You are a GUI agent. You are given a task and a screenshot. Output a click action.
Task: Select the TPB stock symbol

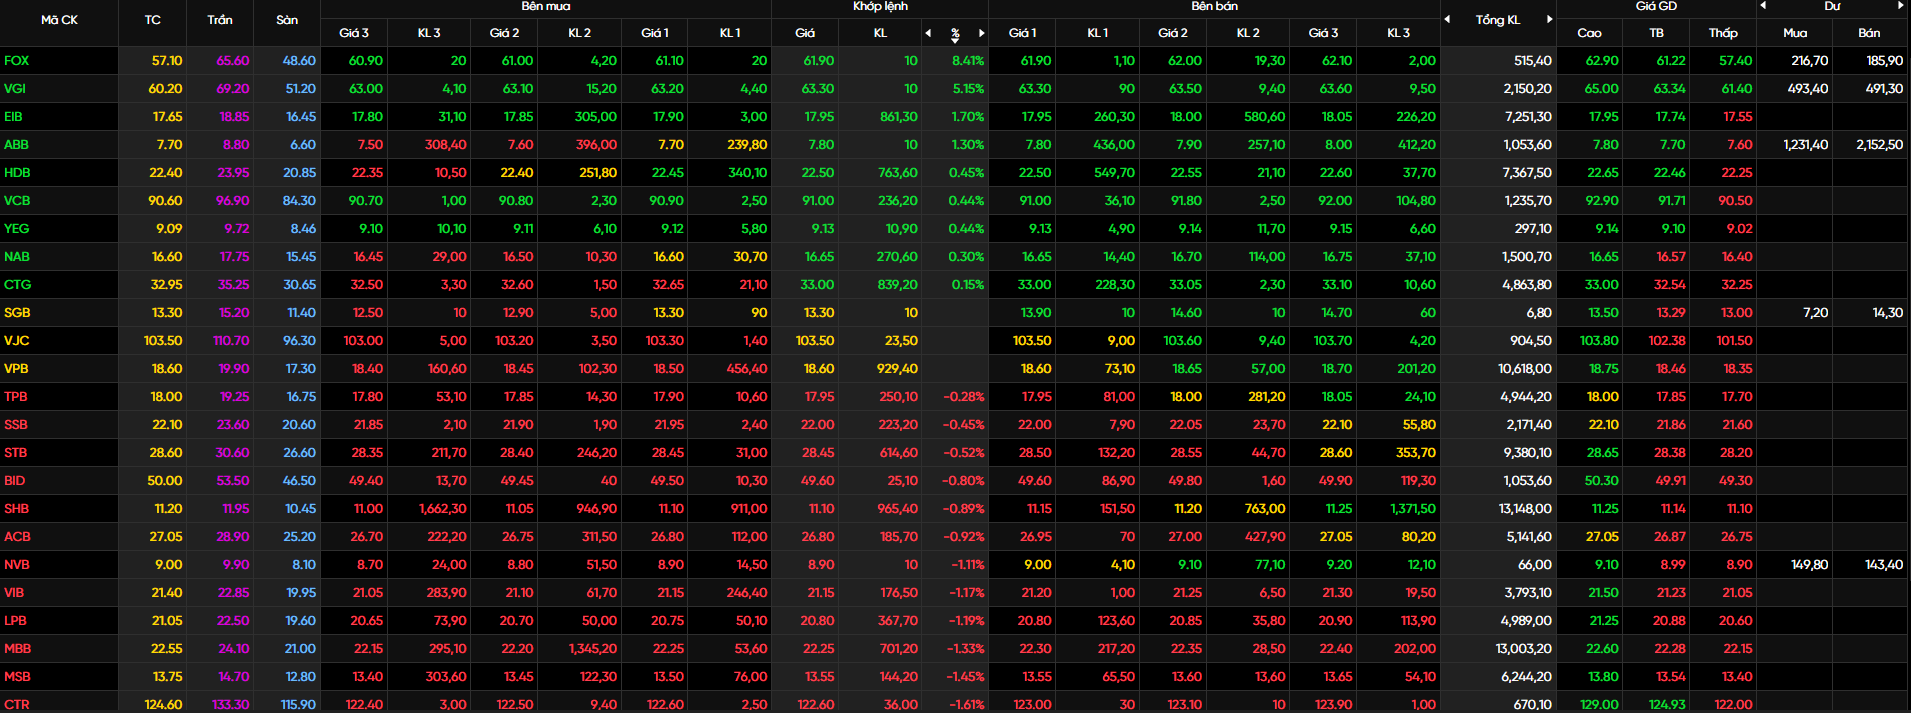[x=16, y=397]
